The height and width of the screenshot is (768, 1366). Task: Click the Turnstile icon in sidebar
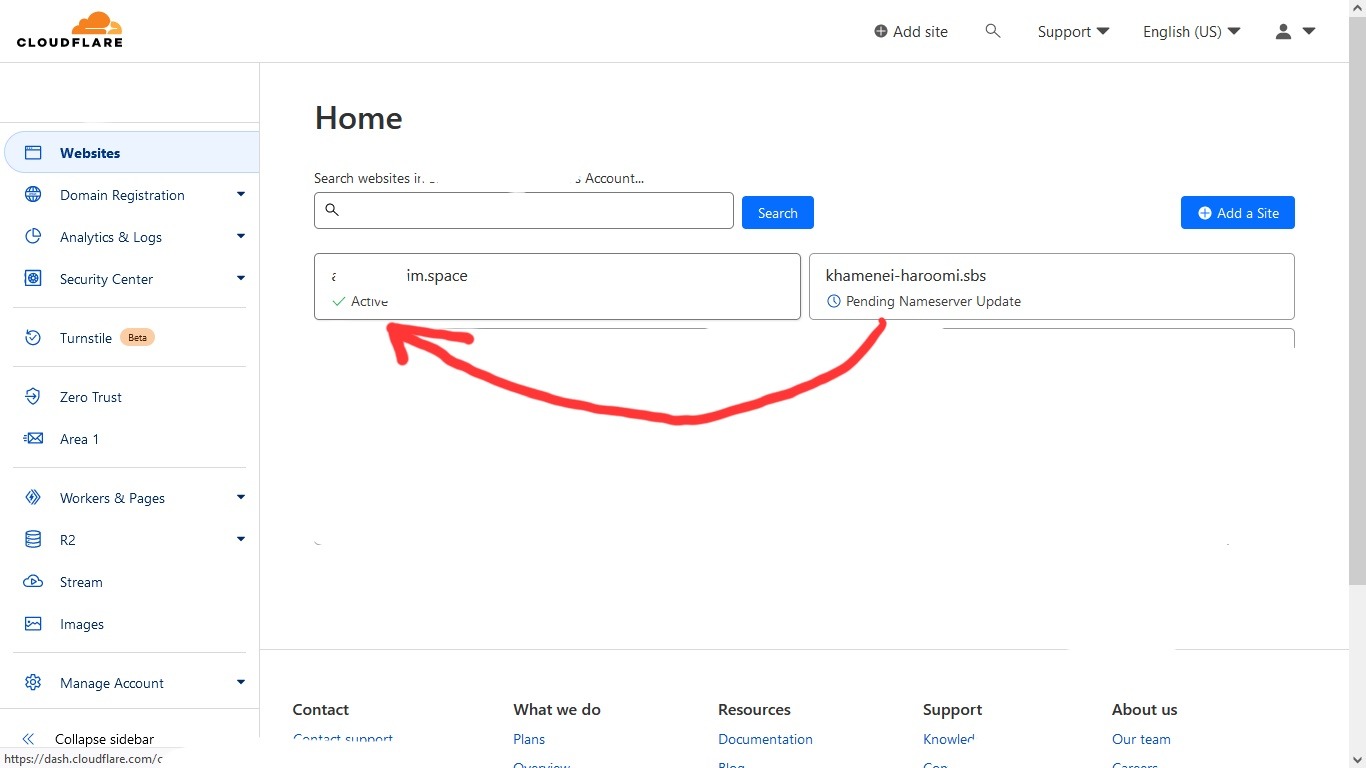33,338
